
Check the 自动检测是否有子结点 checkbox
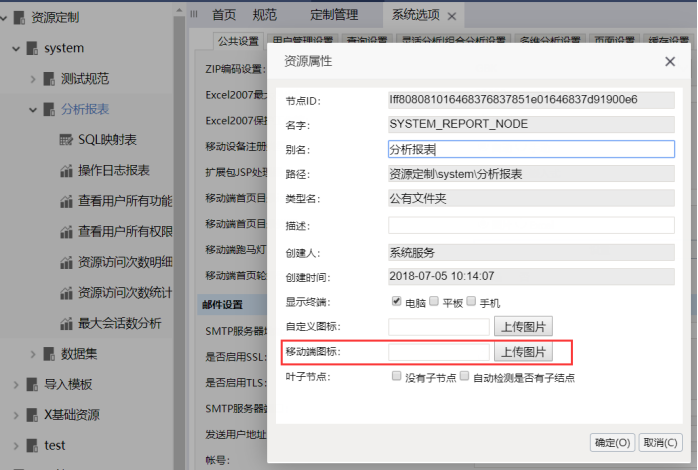(464, 376)
